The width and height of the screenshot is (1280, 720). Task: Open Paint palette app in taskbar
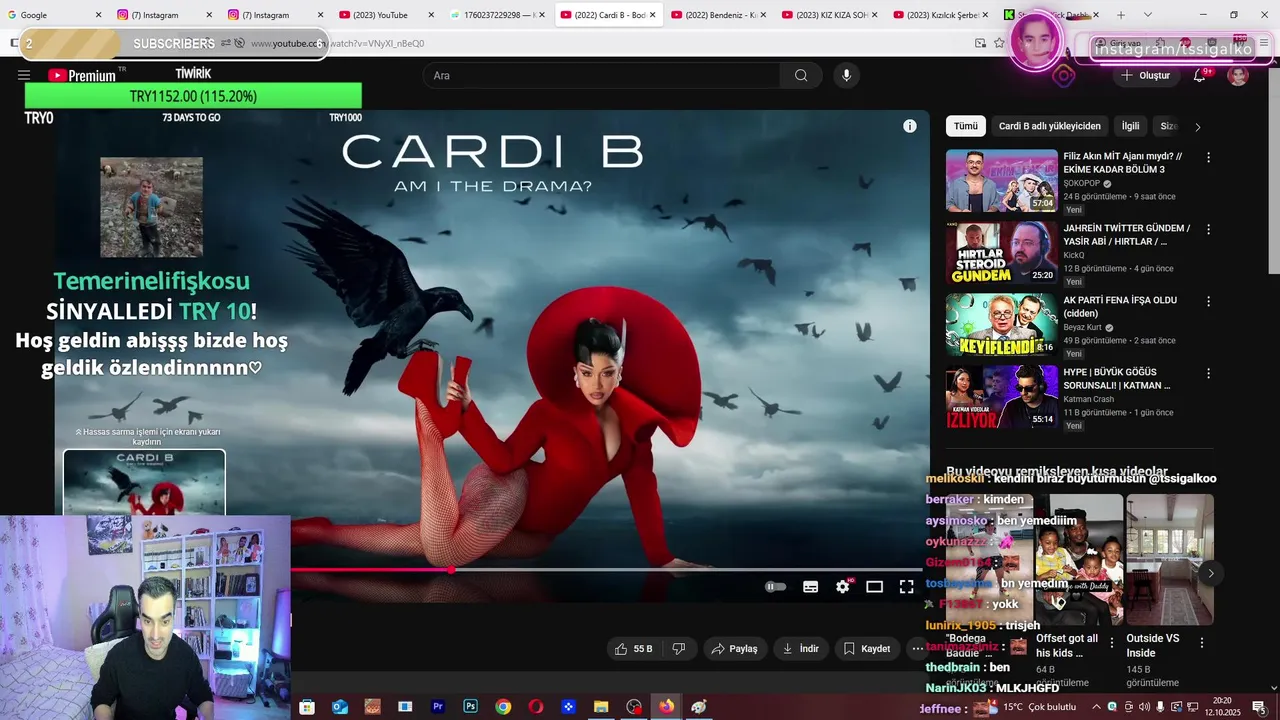699,707
